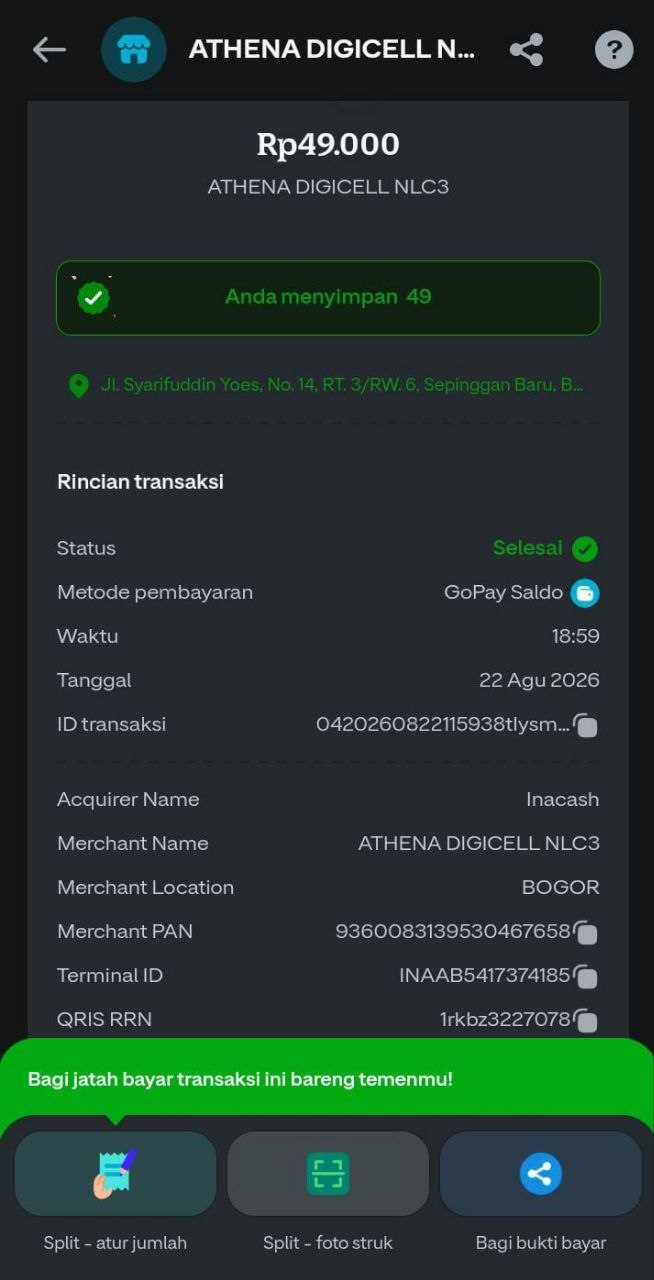Copy the Terminal ID value

(586, 977)
